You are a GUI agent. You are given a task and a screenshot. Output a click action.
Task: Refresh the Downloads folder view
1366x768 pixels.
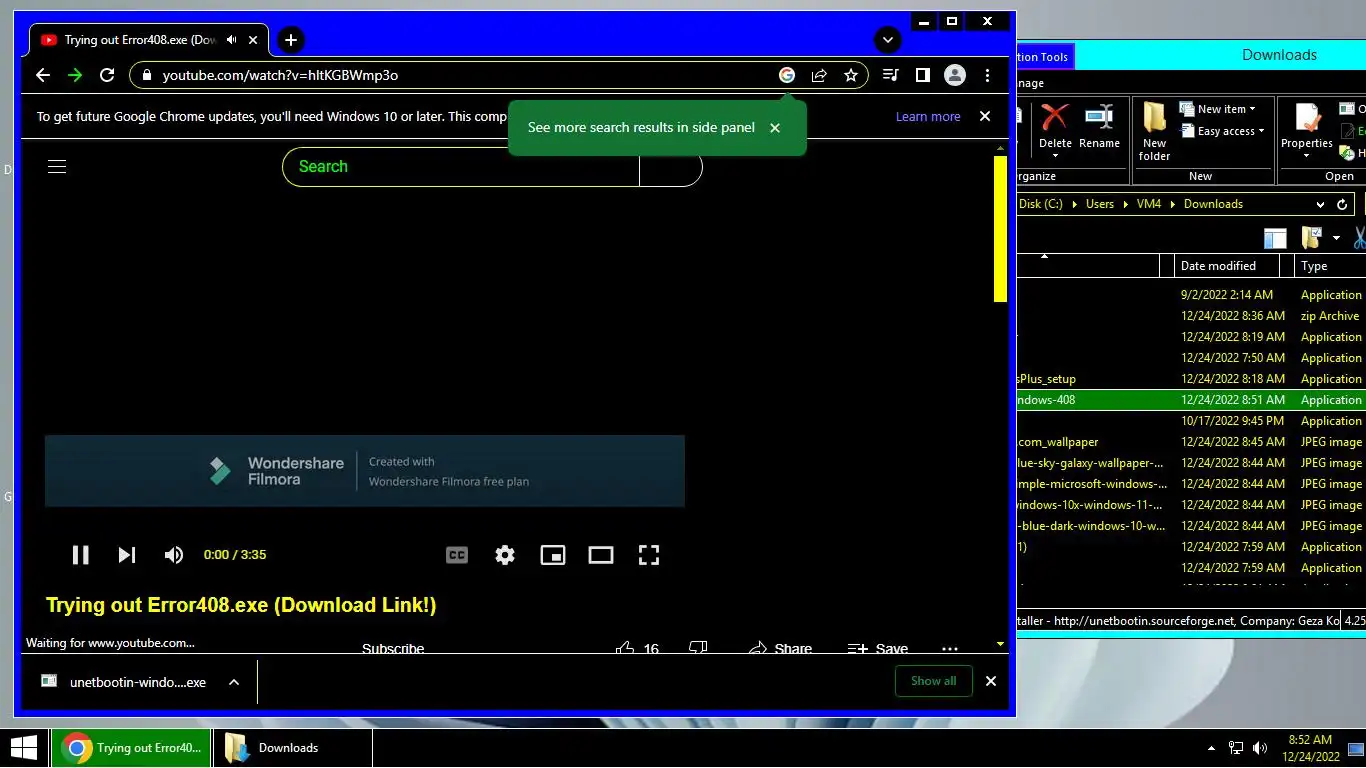1342,204
